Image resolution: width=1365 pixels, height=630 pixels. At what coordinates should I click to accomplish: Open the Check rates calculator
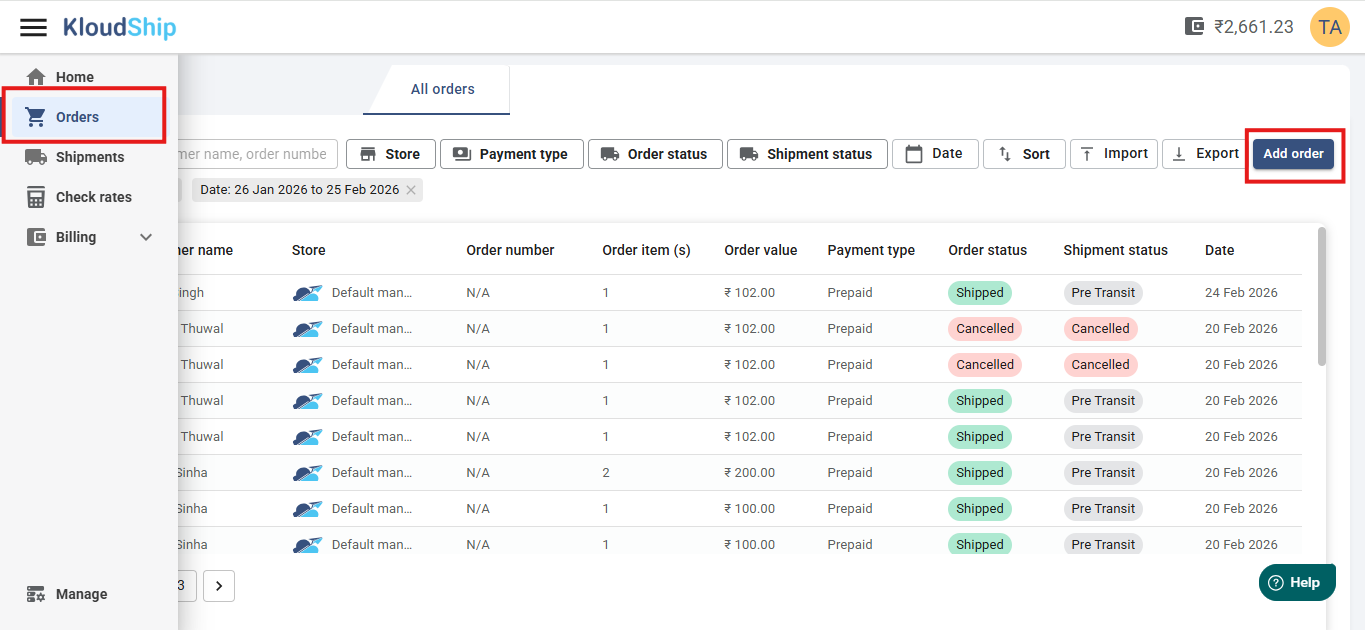point(93,197)
